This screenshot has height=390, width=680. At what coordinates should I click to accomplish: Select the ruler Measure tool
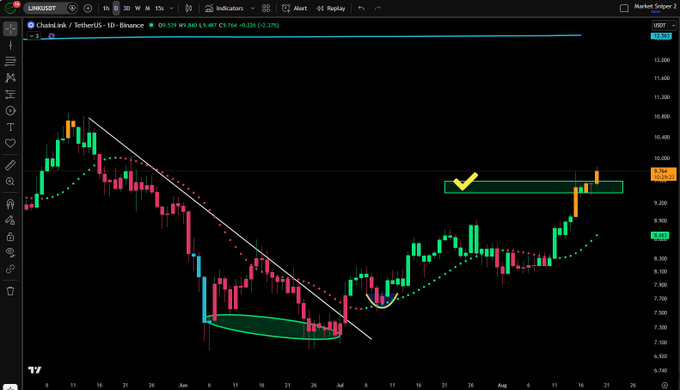click(x=10, y=165)
